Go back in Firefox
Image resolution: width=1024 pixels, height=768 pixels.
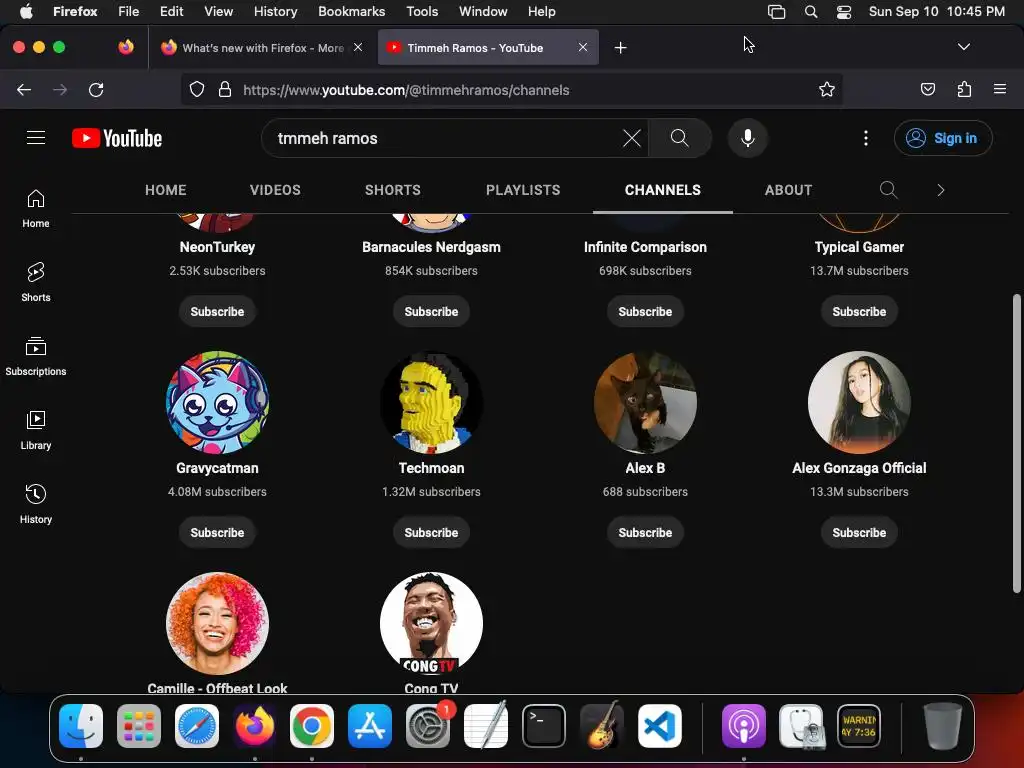click(24, 89)
